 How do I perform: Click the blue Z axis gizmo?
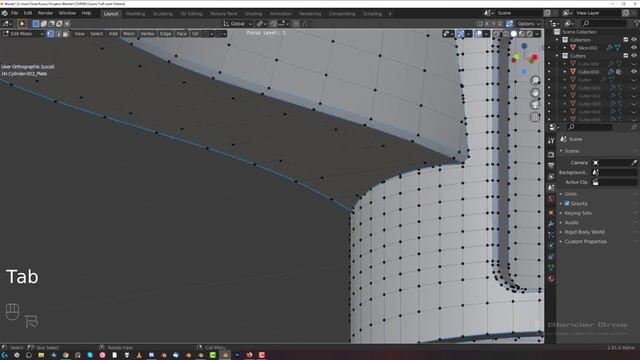(524, 47)
